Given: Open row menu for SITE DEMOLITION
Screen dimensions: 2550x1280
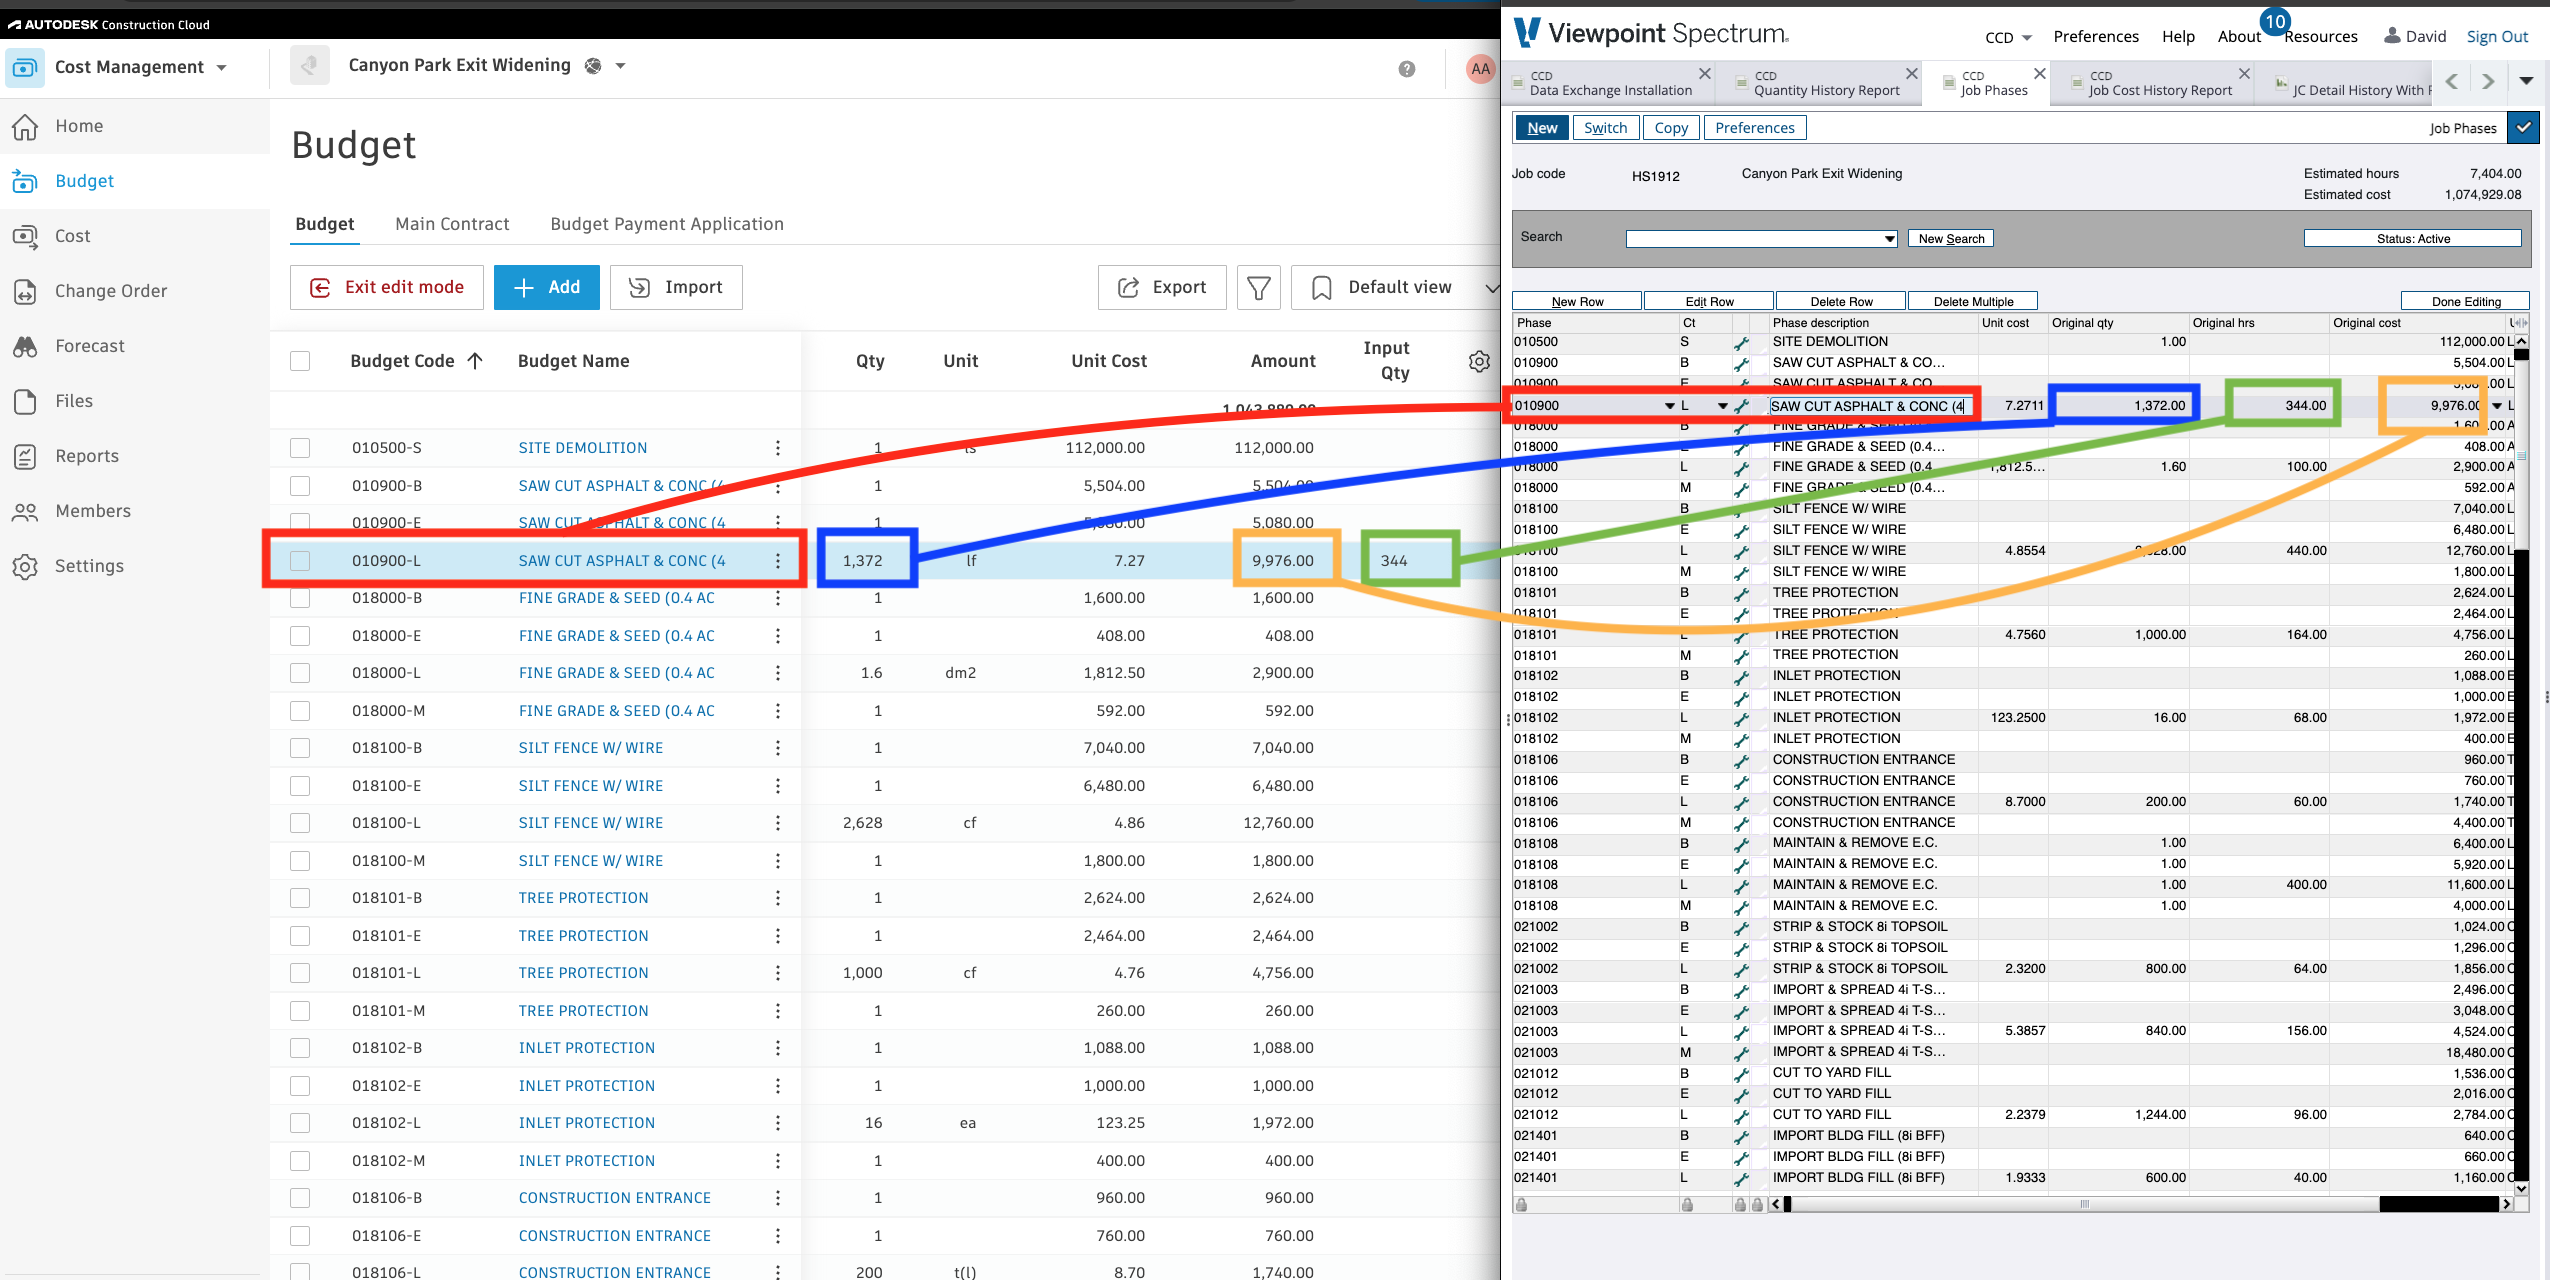Looking at the screenshot, I should click(x=778, y=448).
